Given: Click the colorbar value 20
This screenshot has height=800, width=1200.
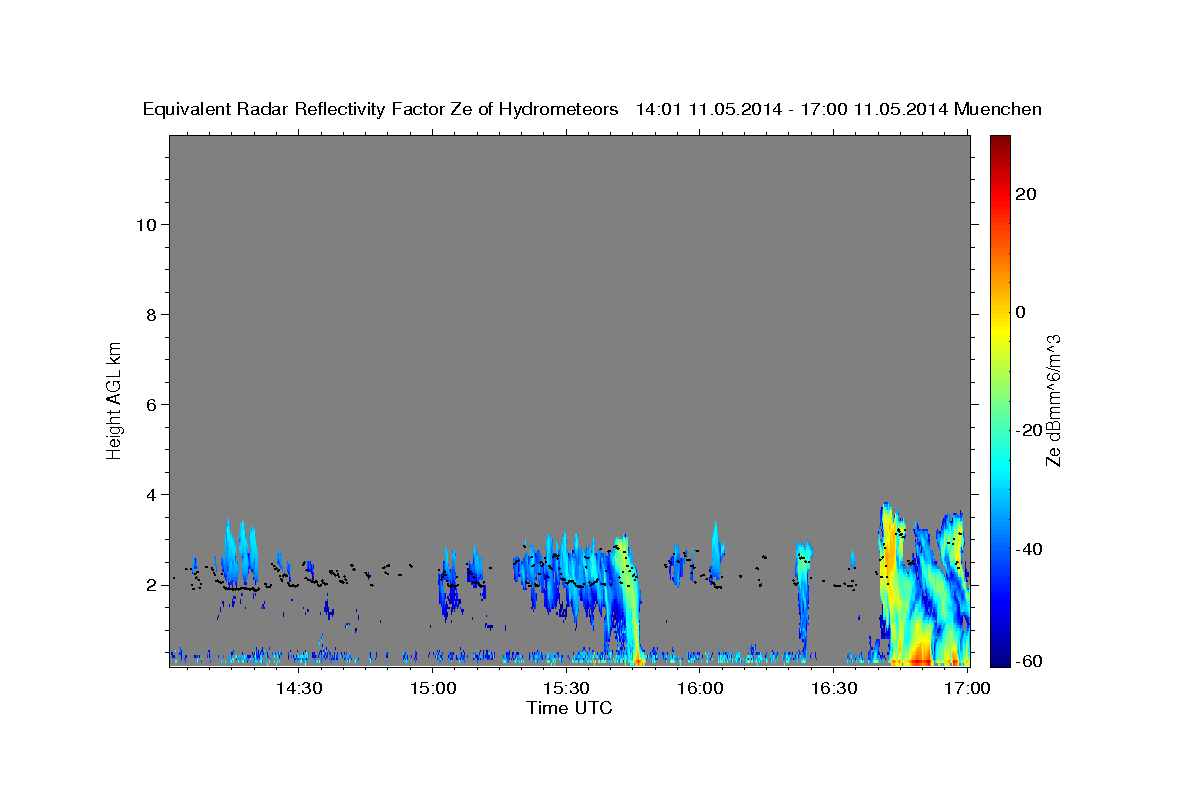Looking at the screenshot, I should [x=1026, y=194].
